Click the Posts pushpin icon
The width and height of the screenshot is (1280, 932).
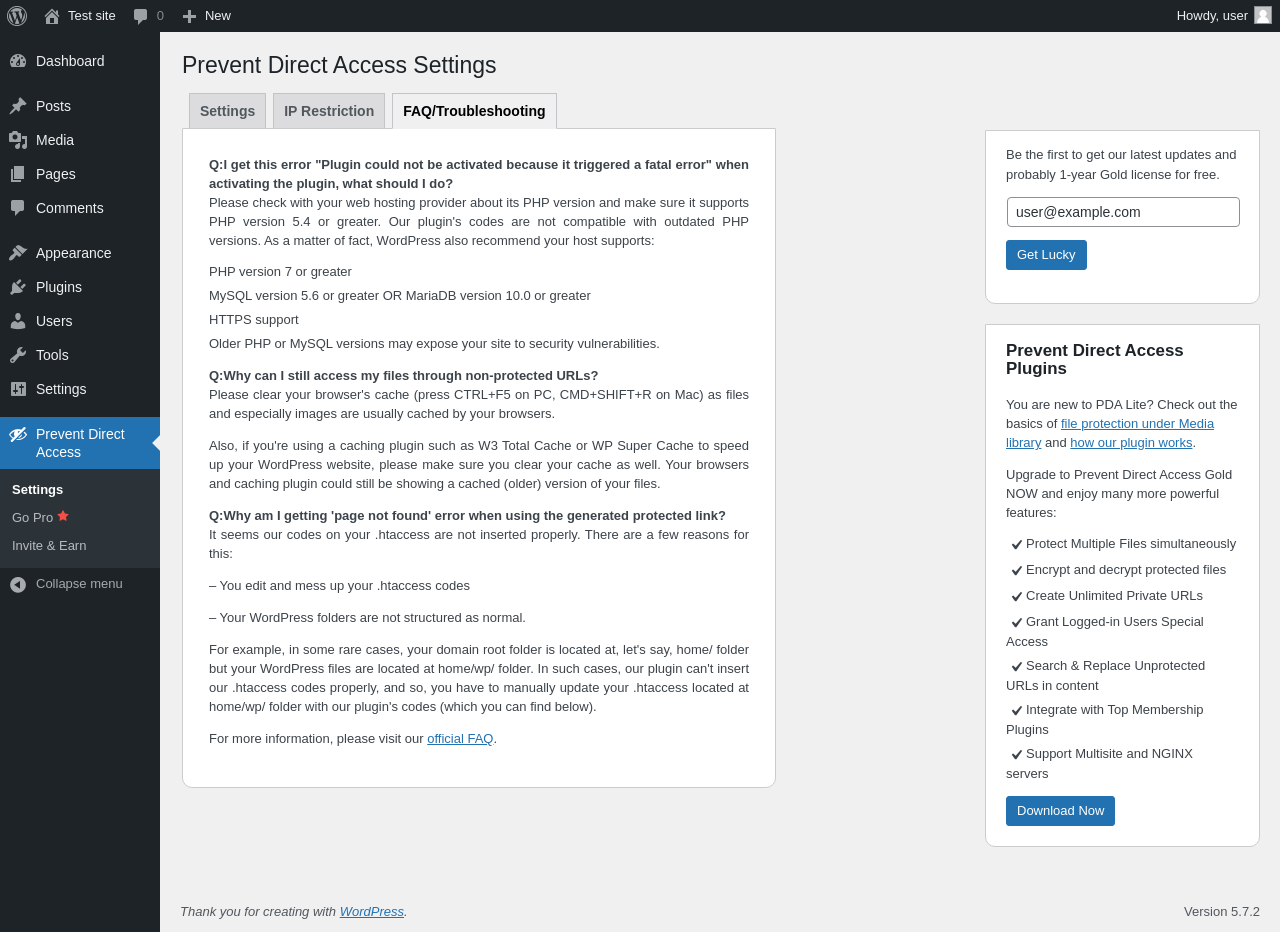18,106
